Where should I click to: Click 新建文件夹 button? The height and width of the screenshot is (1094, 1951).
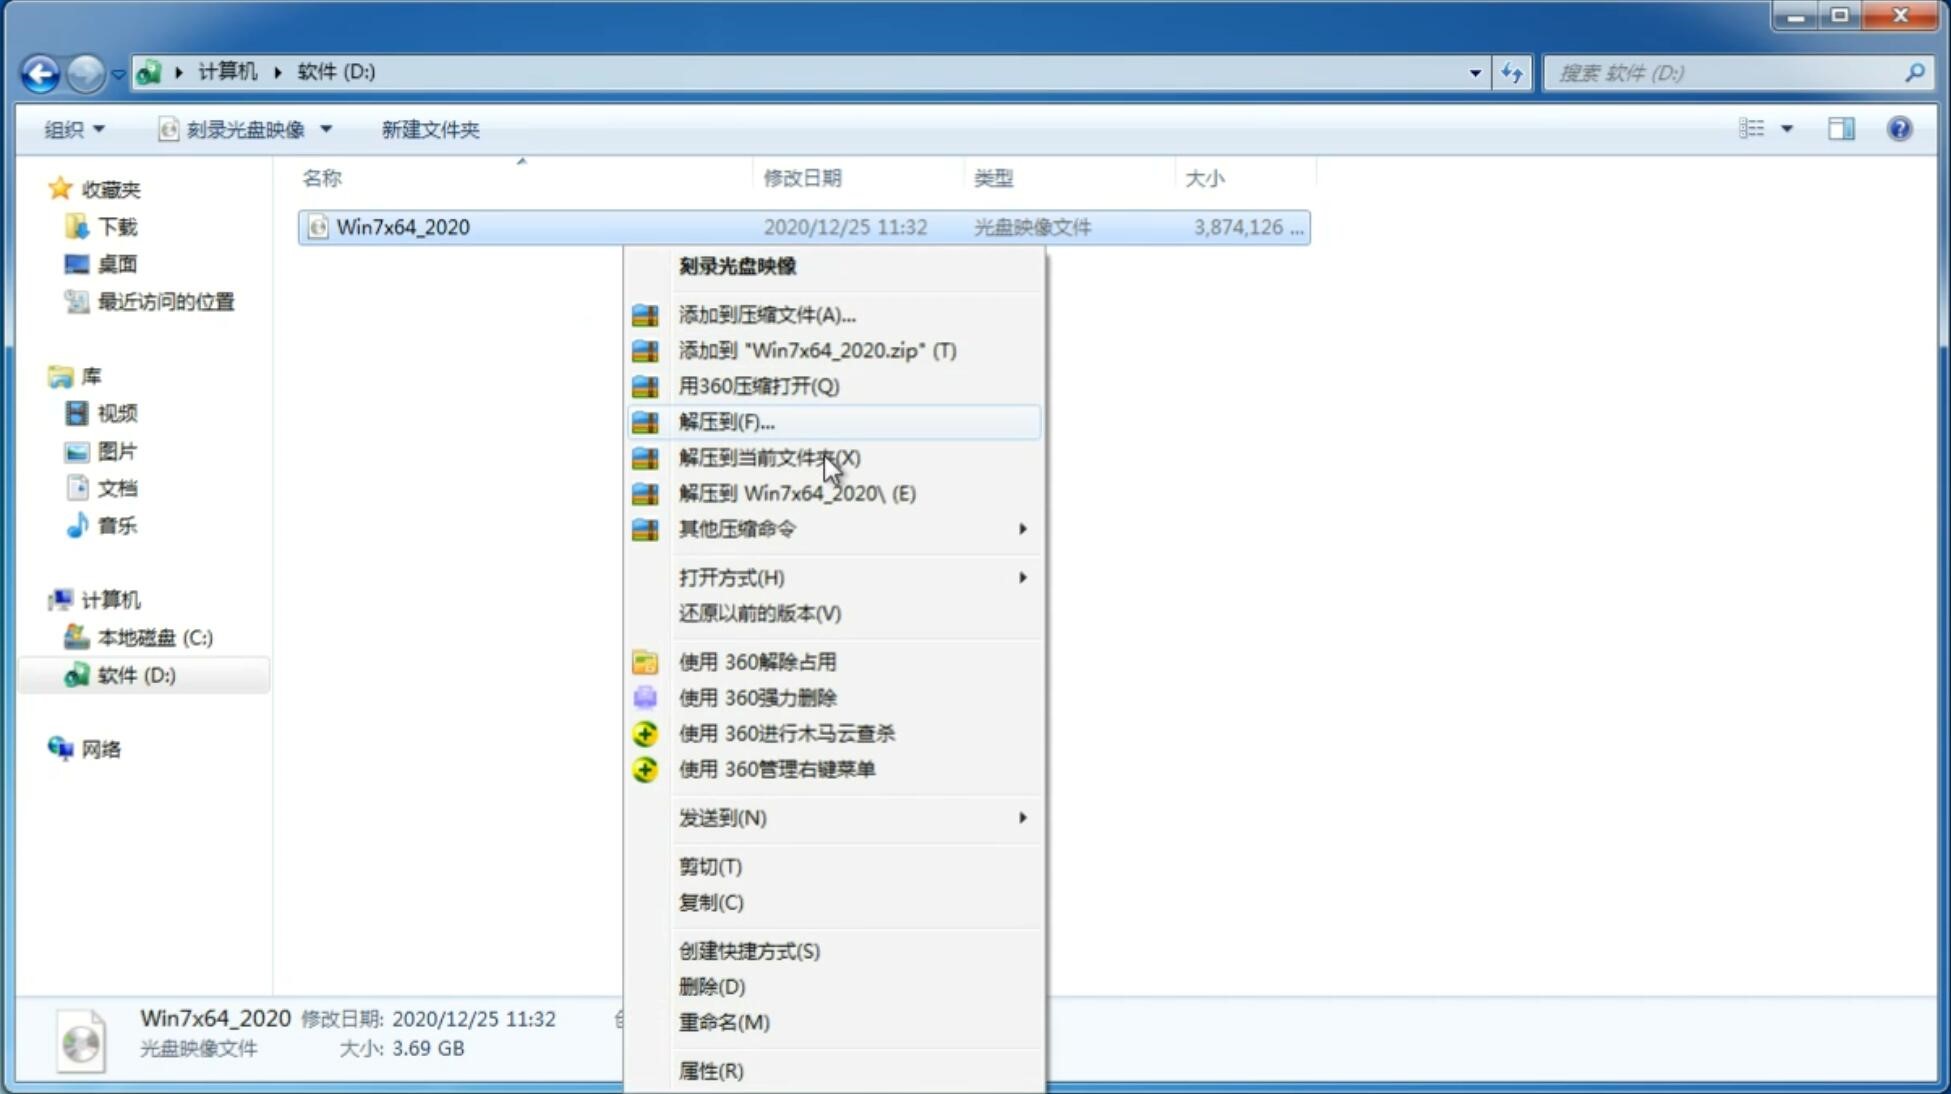(431, 129)
